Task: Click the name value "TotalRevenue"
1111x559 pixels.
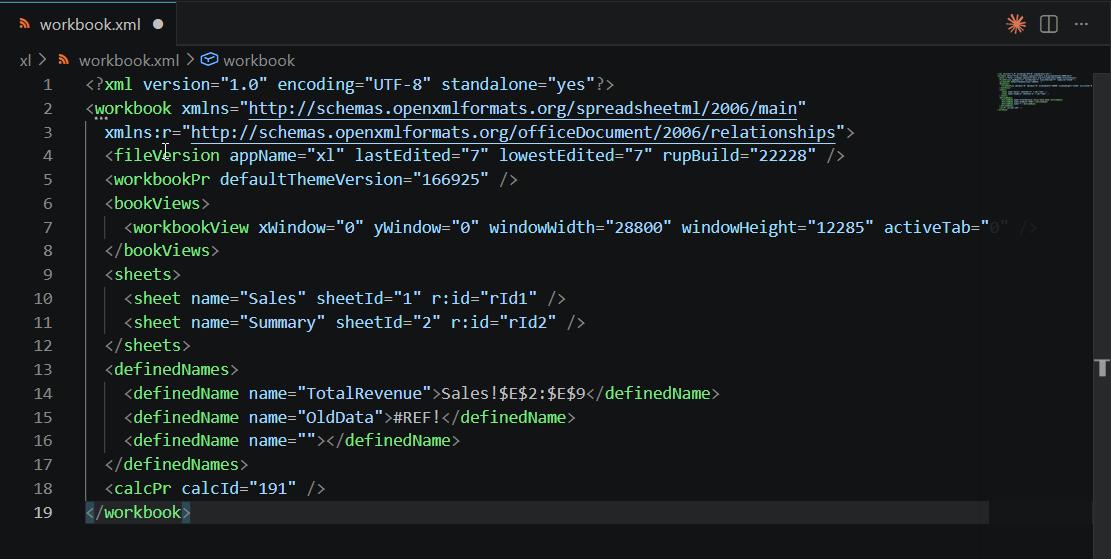Action: click(x=363, y=393)
